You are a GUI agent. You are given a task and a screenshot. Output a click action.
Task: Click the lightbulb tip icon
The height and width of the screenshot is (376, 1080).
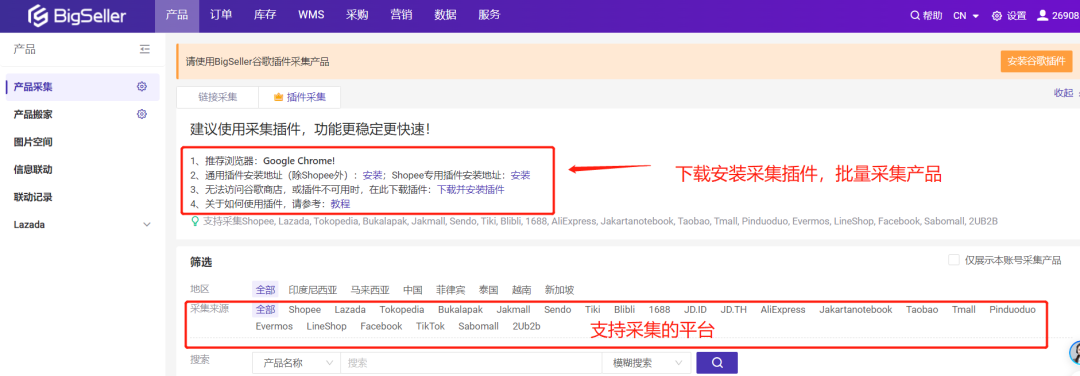[196, 221]
